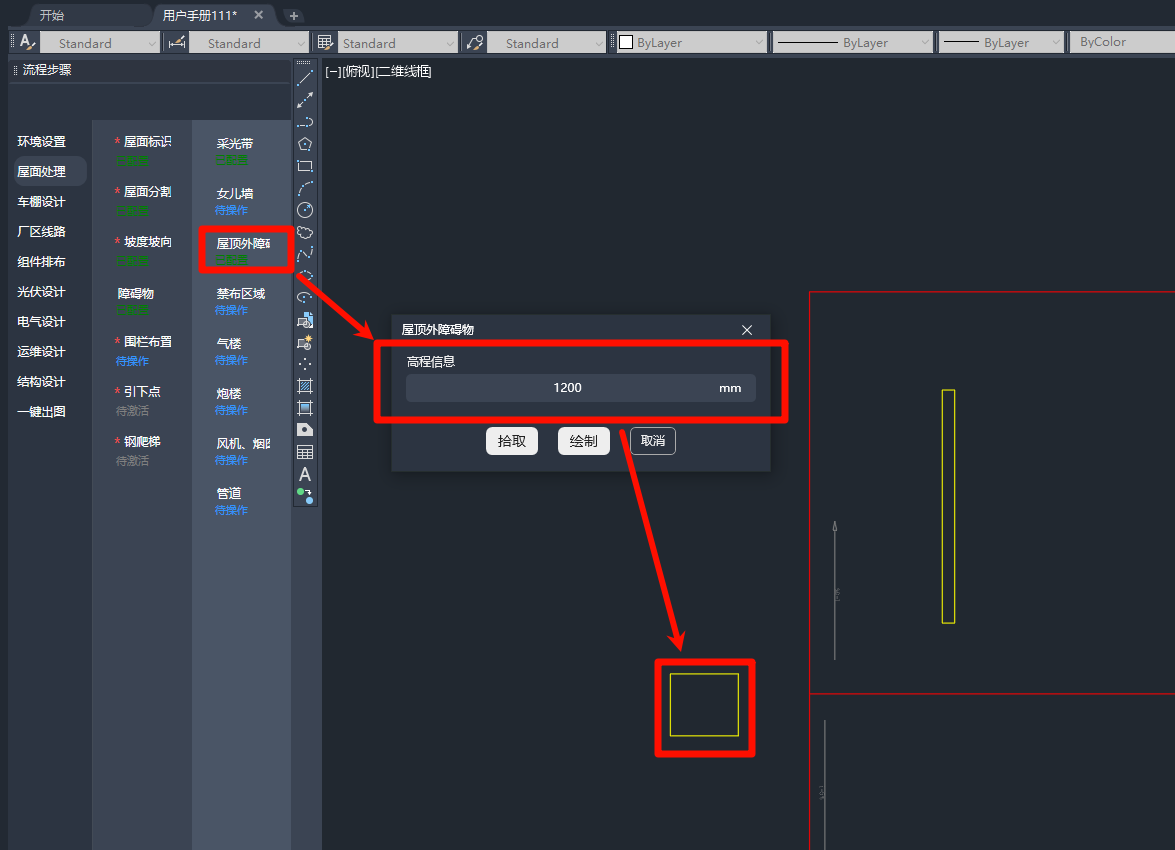Open the 女儿墙 step

[x=235, y=194]
